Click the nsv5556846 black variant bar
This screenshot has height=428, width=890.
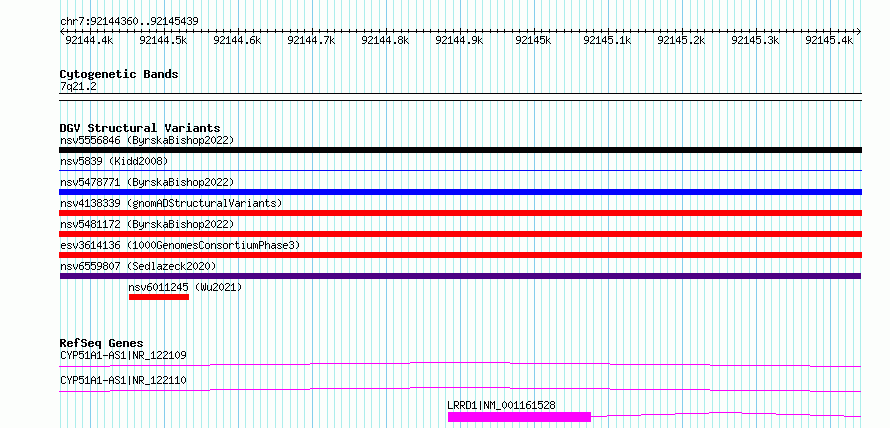460,150
